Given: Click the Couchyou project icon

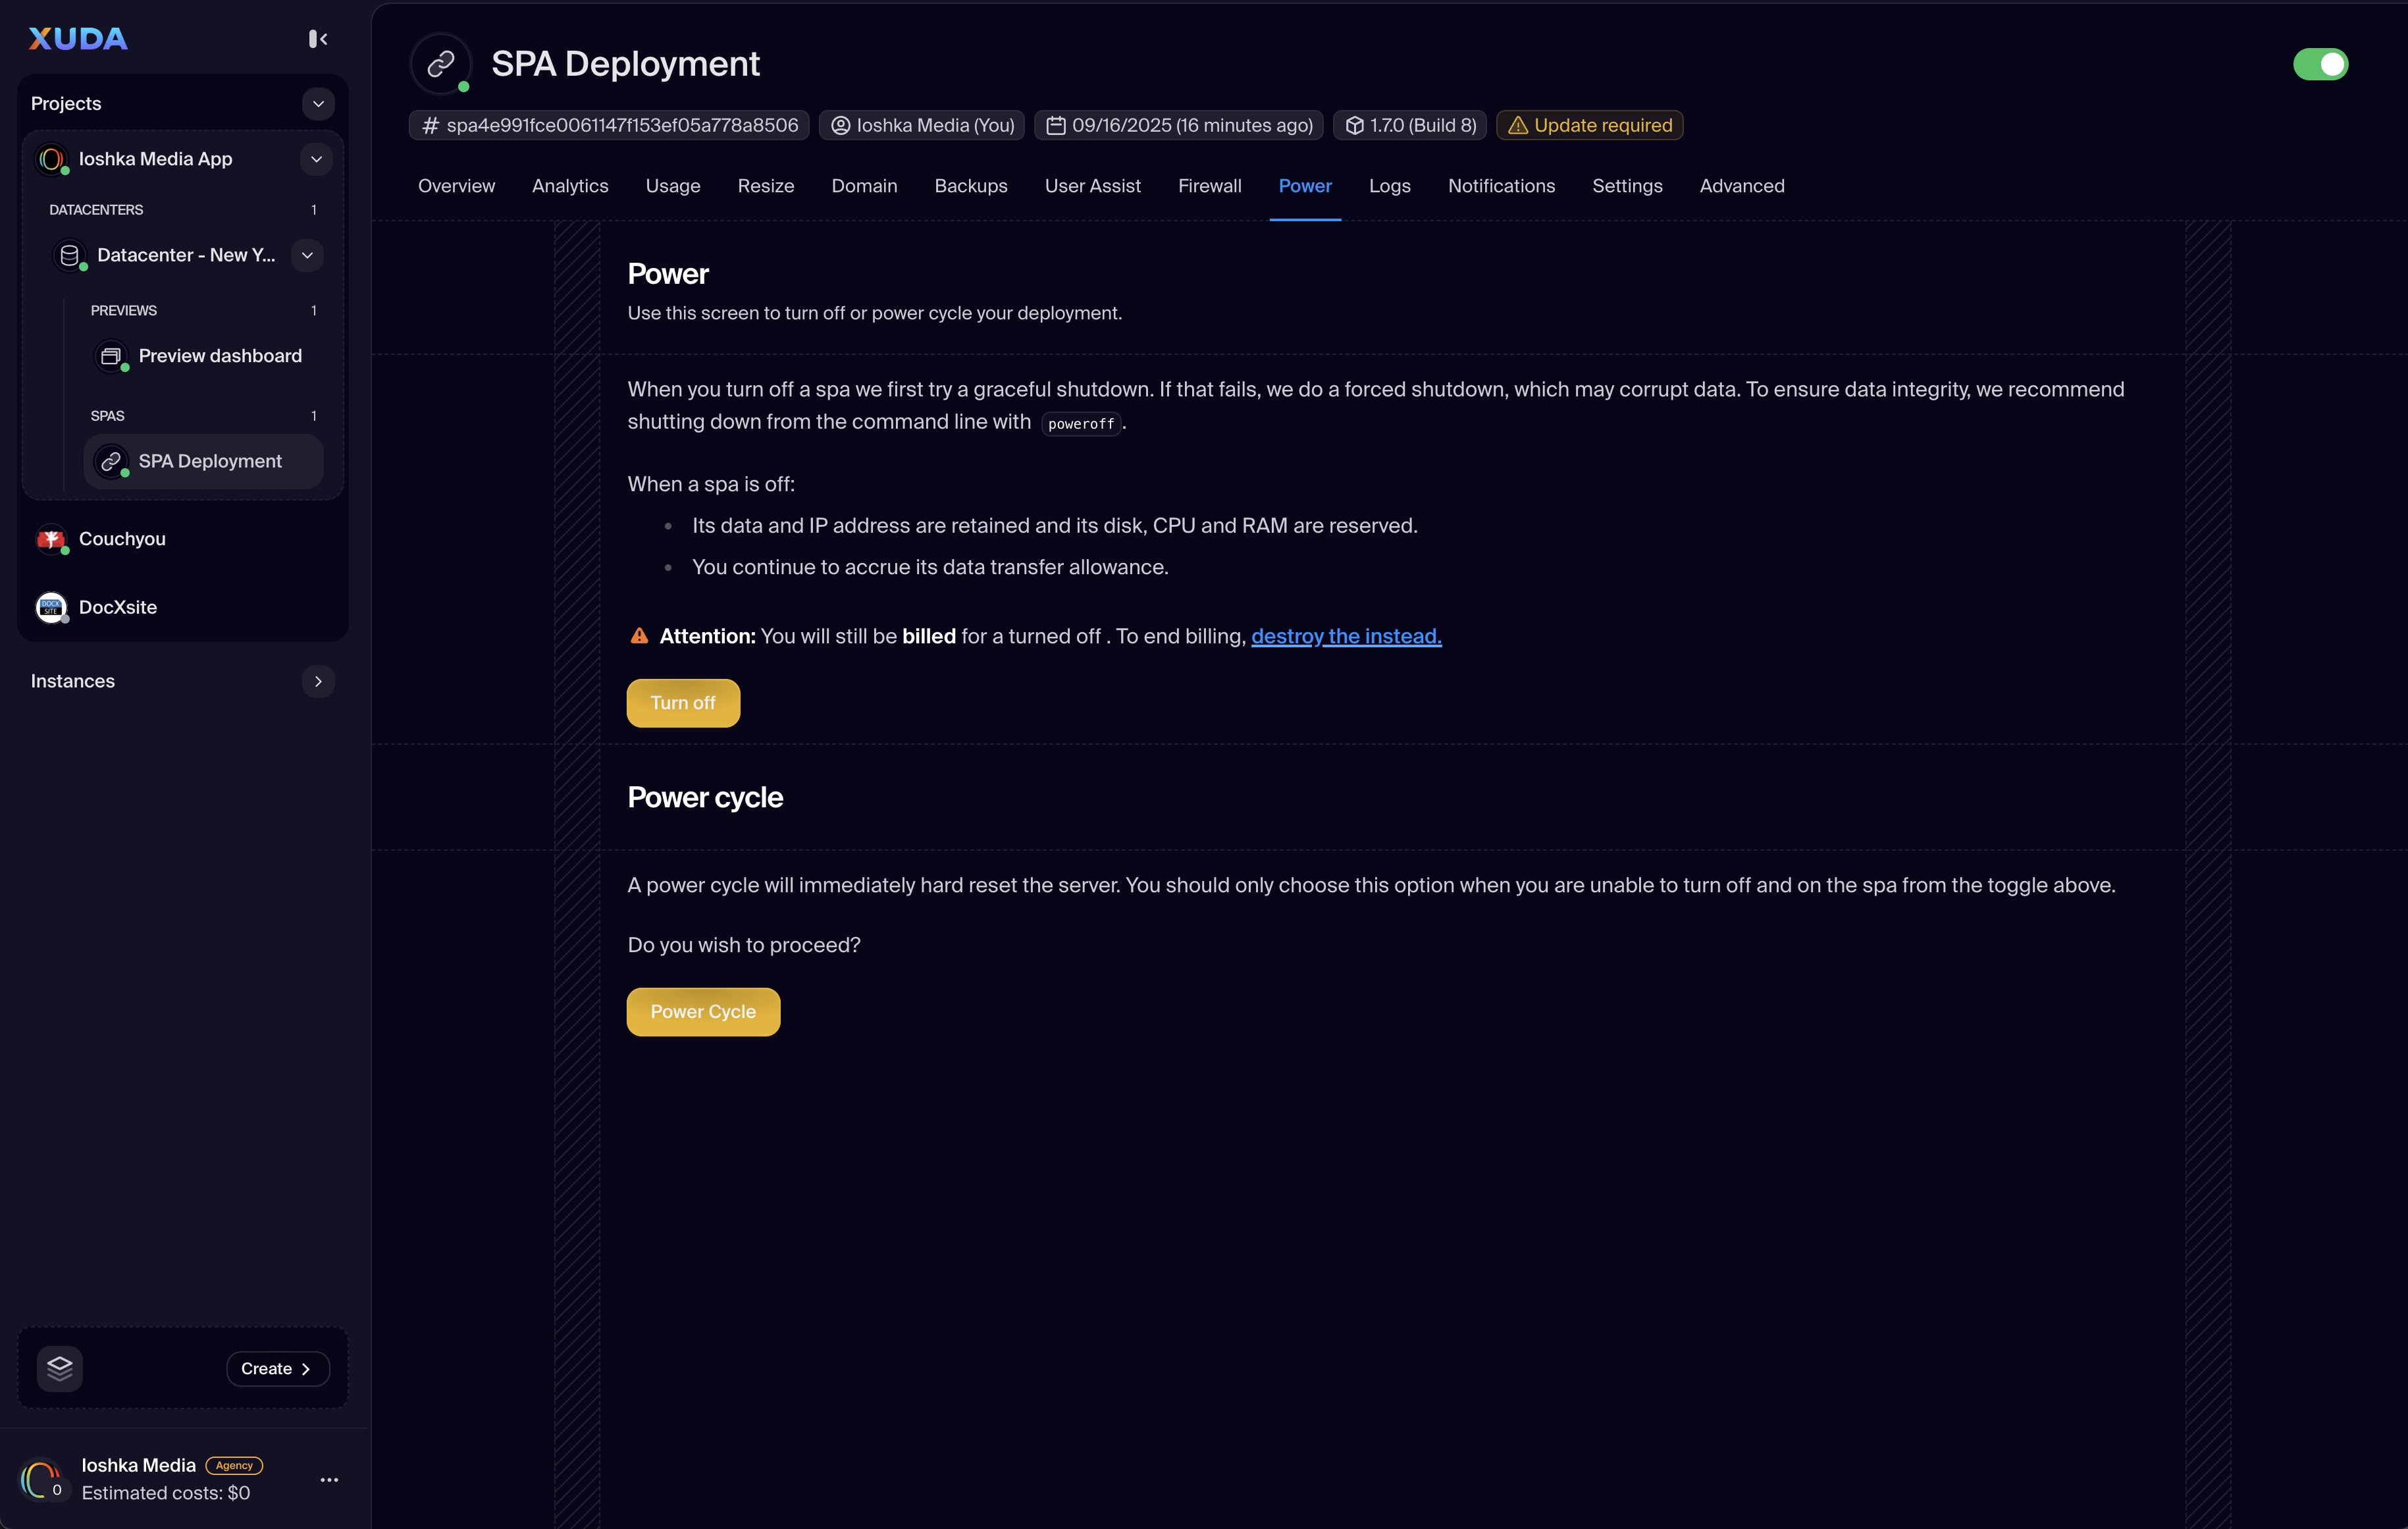Looking at the screenshot, I should [x=51, y=539].
